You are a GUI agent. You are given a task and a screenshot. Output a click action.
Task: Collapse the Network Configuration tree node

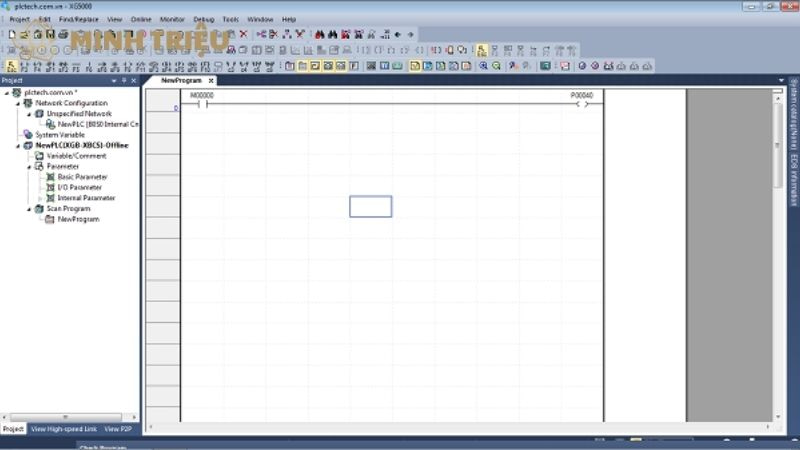click(x=17, y=103)
